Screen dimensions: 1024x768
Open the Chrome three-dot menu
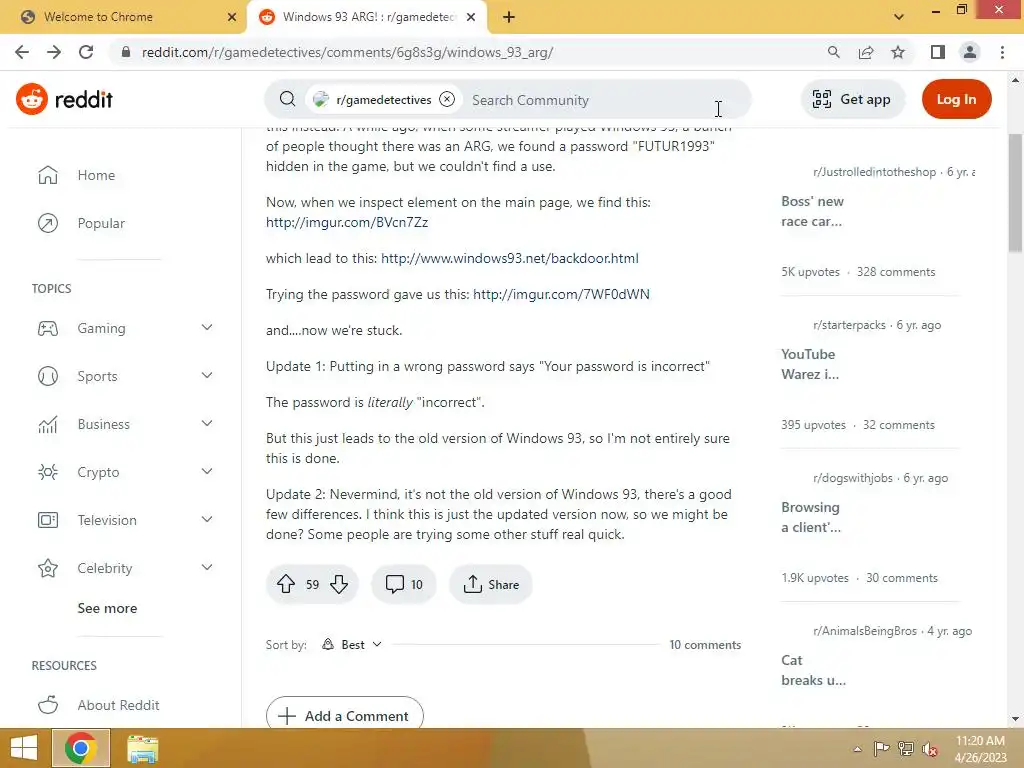pyautogui.click(x=1002, y=52)
